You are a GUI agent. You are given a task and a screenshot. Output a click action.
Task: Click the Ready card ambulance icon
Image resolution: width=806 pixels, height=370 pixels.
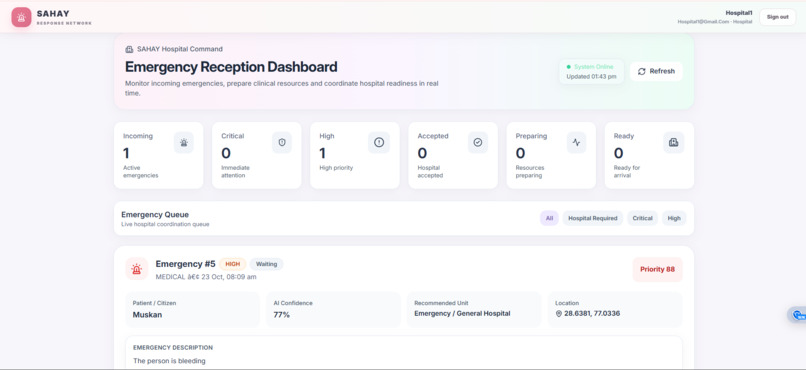click(x=673, y=143)
